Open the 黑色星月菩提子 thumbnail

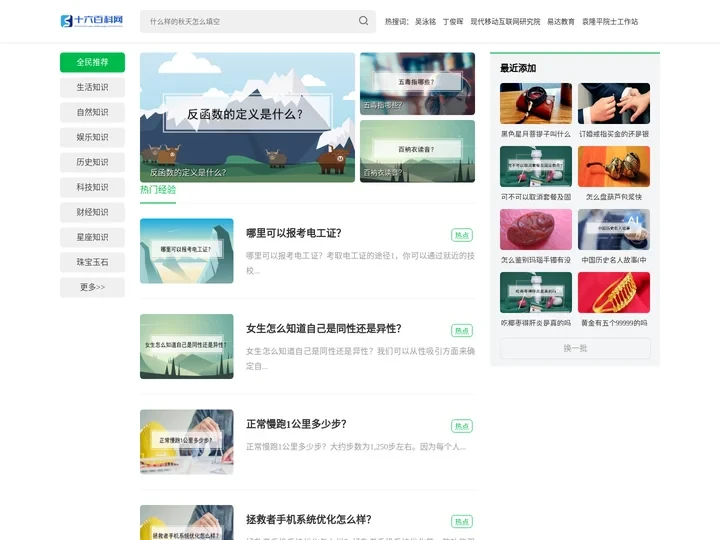click(536, 103)
